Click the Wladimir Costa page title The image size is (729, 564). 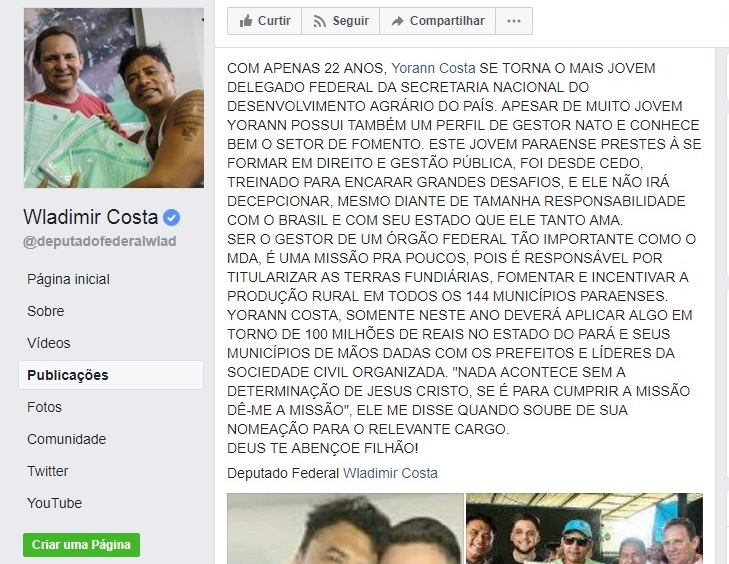pyautogui.click(x=91, y=217)
